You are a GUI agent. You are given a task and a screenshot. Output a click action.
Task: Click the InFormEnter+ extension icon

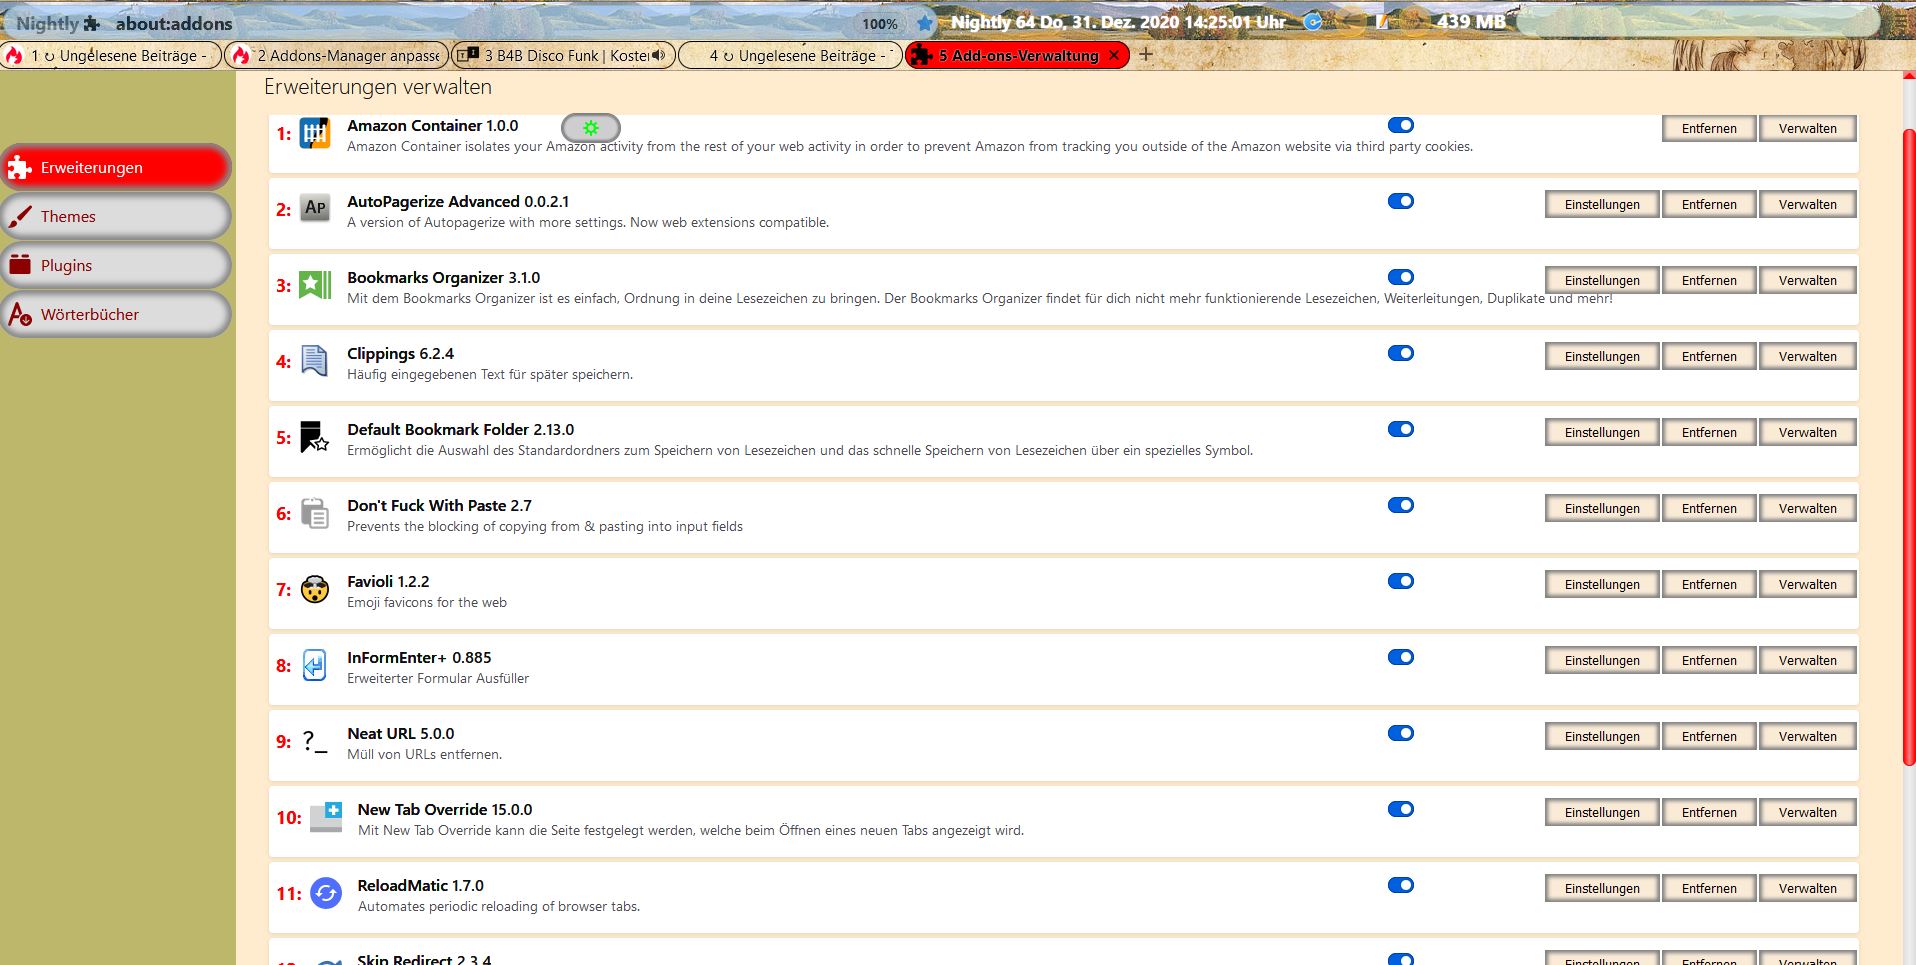pyautogui.click(x=315, y=665)
